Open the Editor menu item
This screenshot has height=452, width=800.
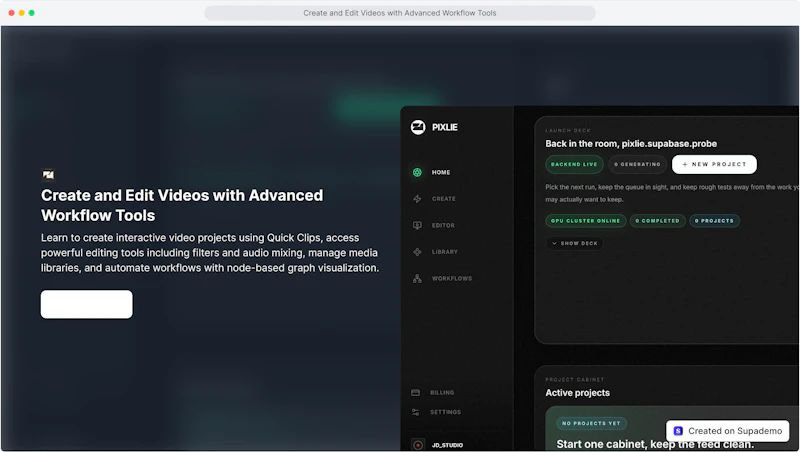443,225
